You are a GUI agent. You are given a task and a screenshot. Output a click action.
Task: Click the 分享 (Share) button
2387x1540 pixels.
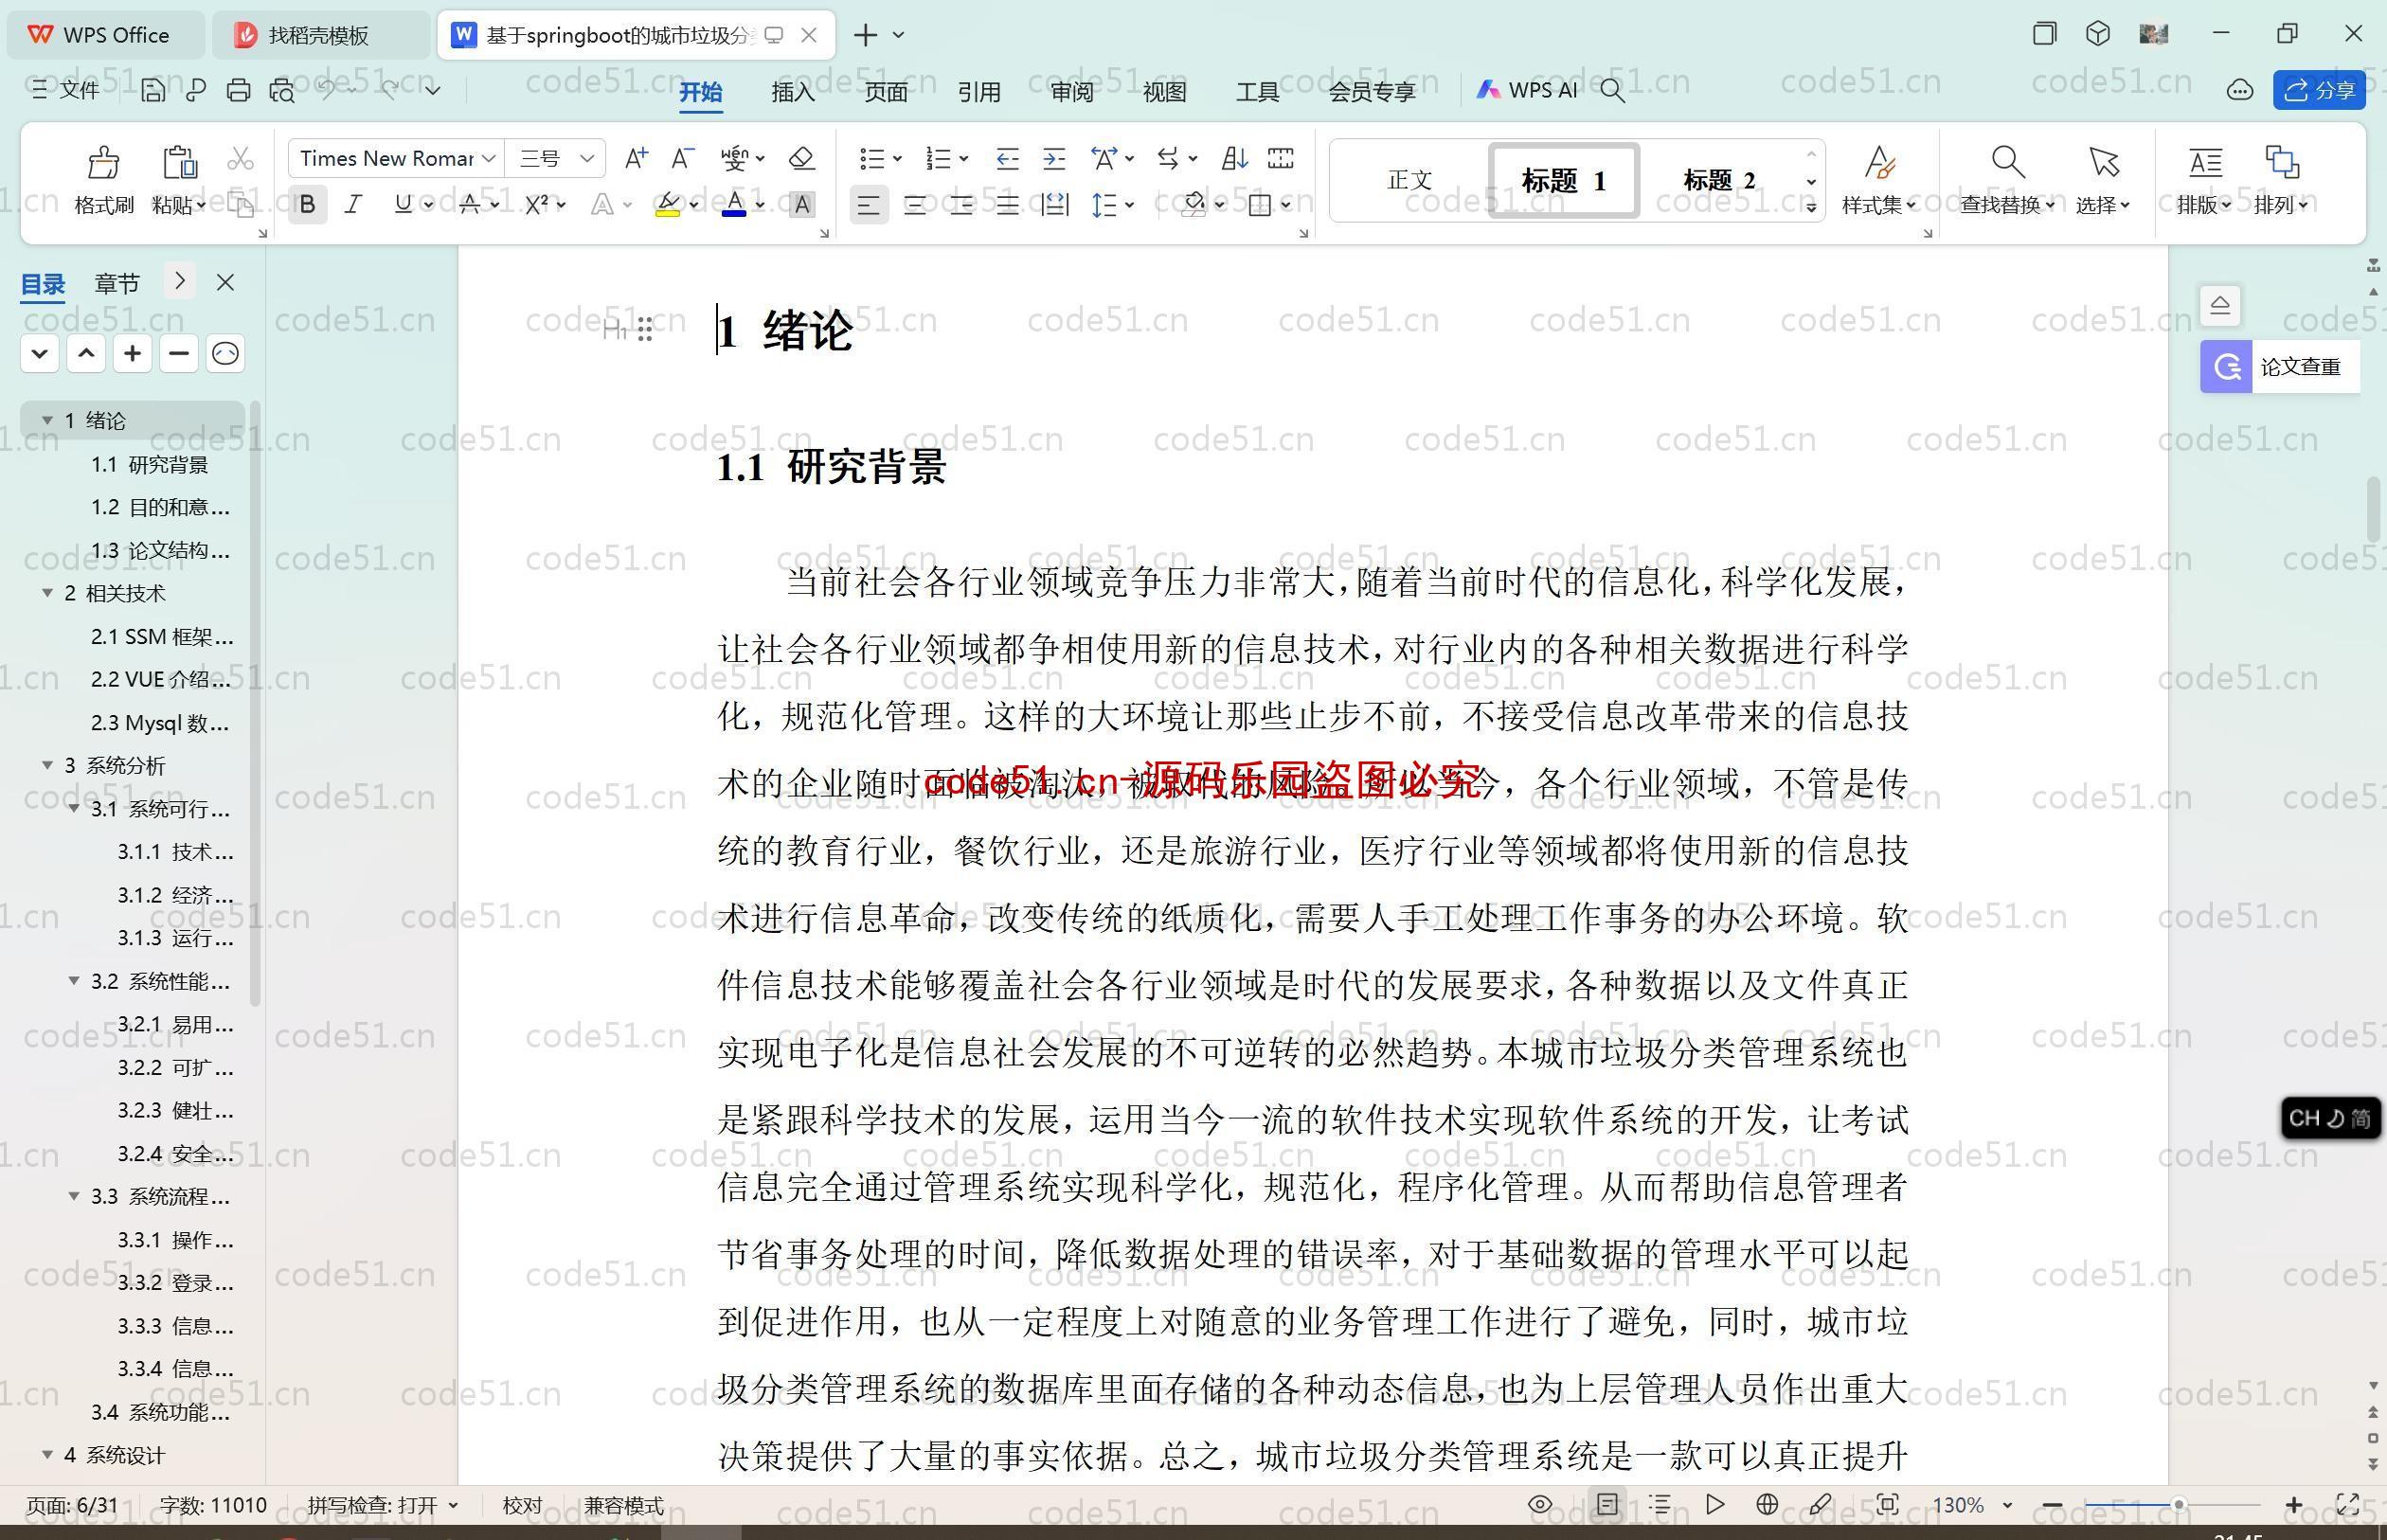2319,90
